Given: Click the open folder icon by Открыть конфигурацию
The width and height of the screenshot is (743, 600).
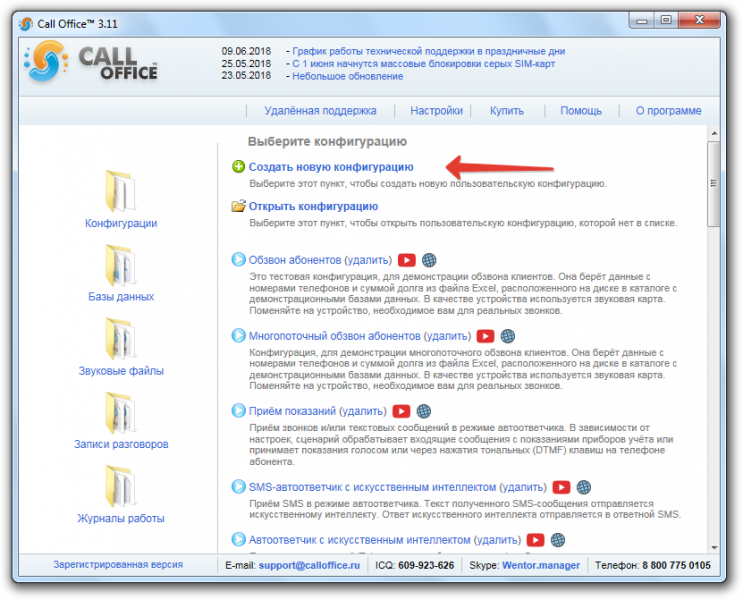Looking at the screenshot, I should [238, 206].
